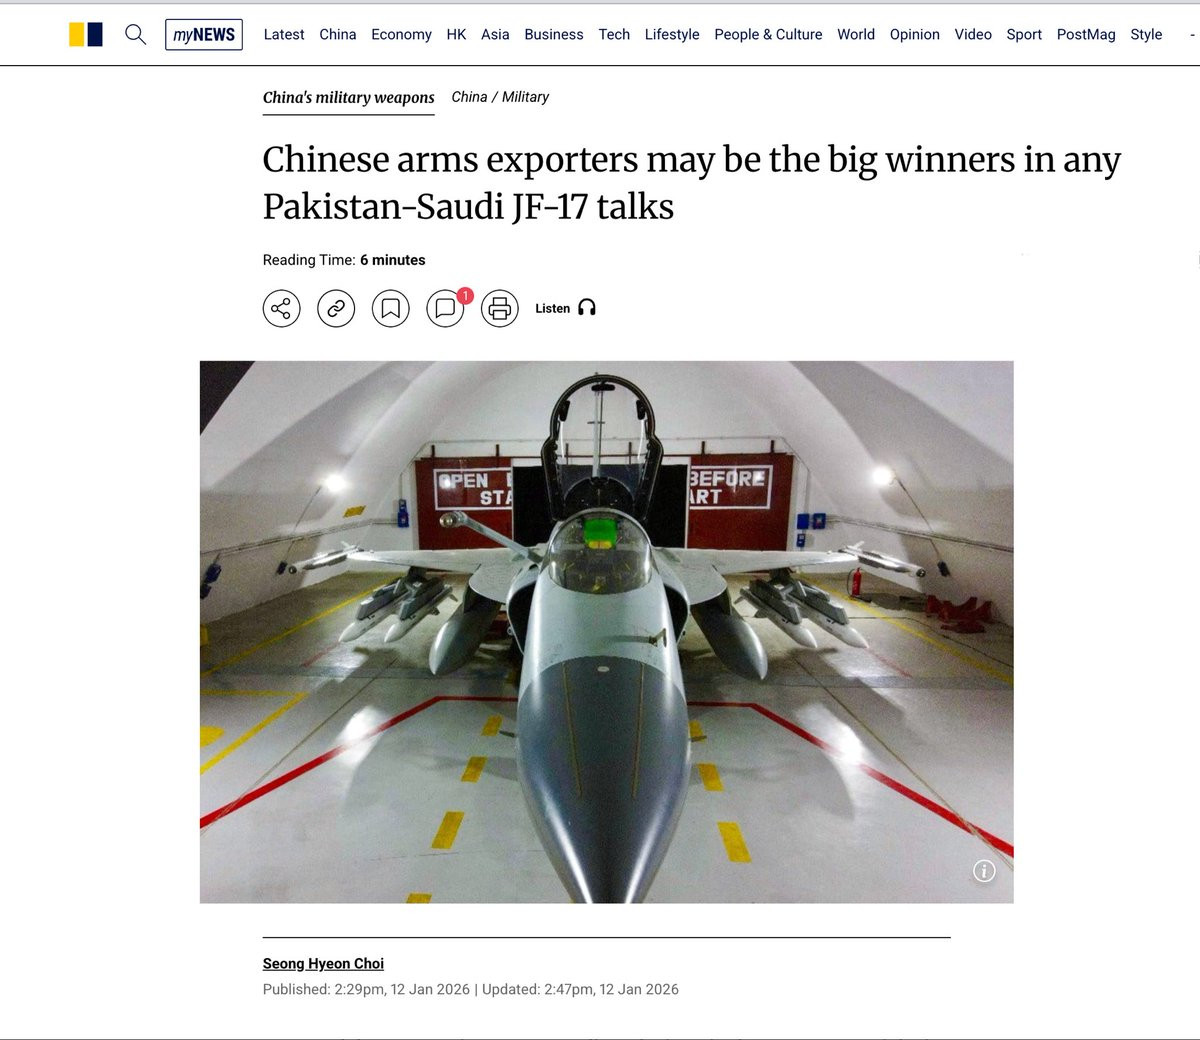Open the Sport section
1200x1040 pixels.
tap(1024, 34)
